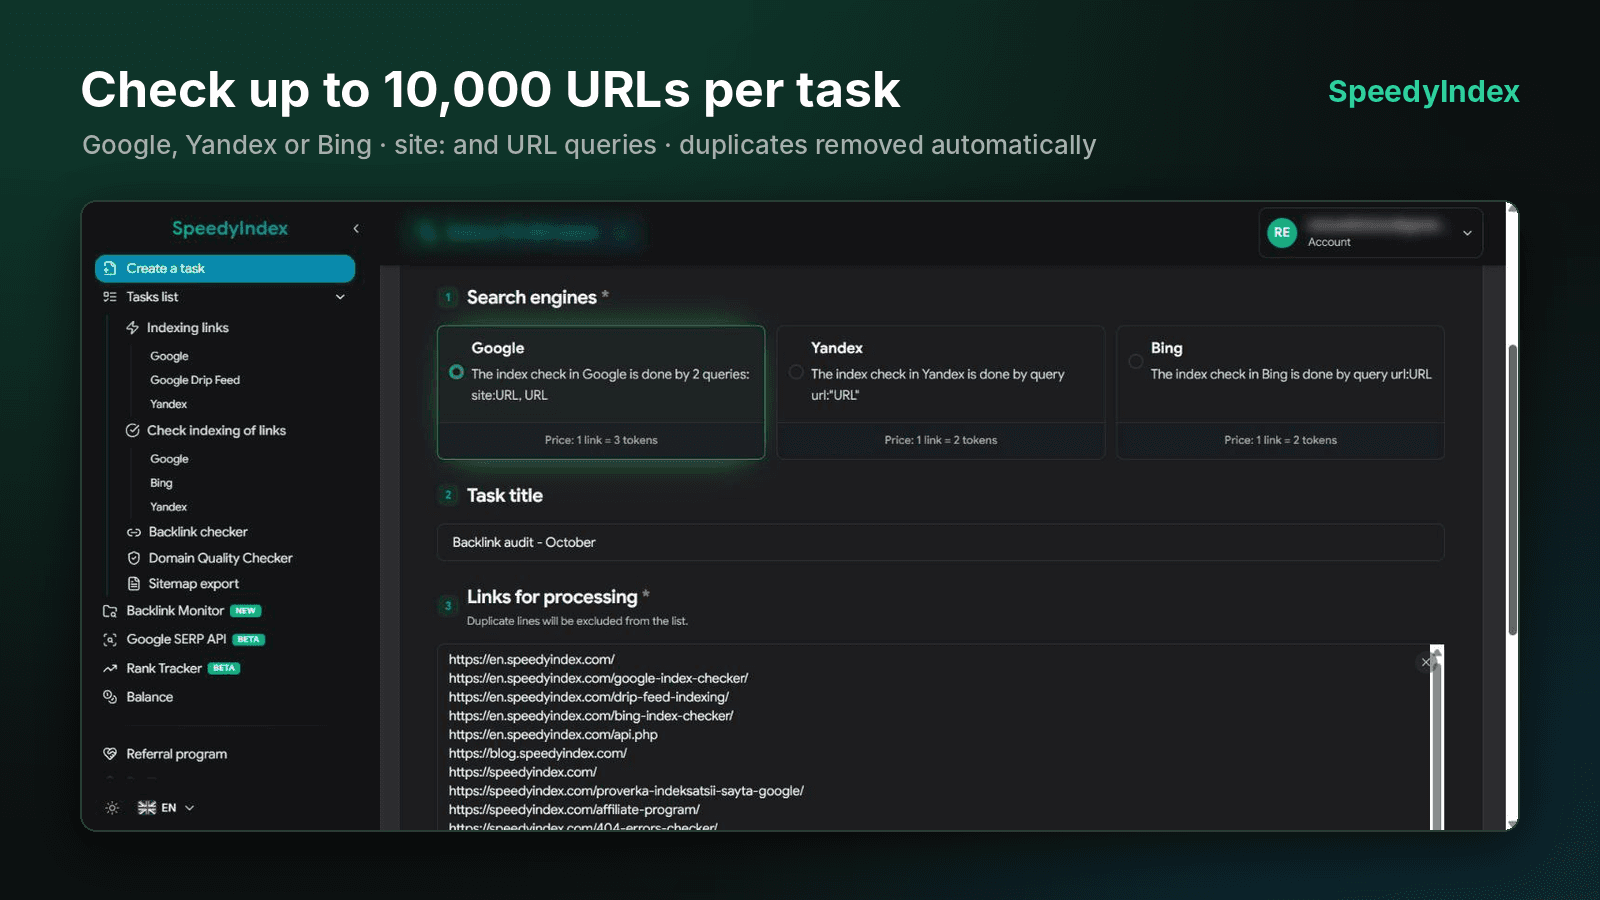Expand the Tasks list chevron
The image size is (1600, 900).
point(340,297)
